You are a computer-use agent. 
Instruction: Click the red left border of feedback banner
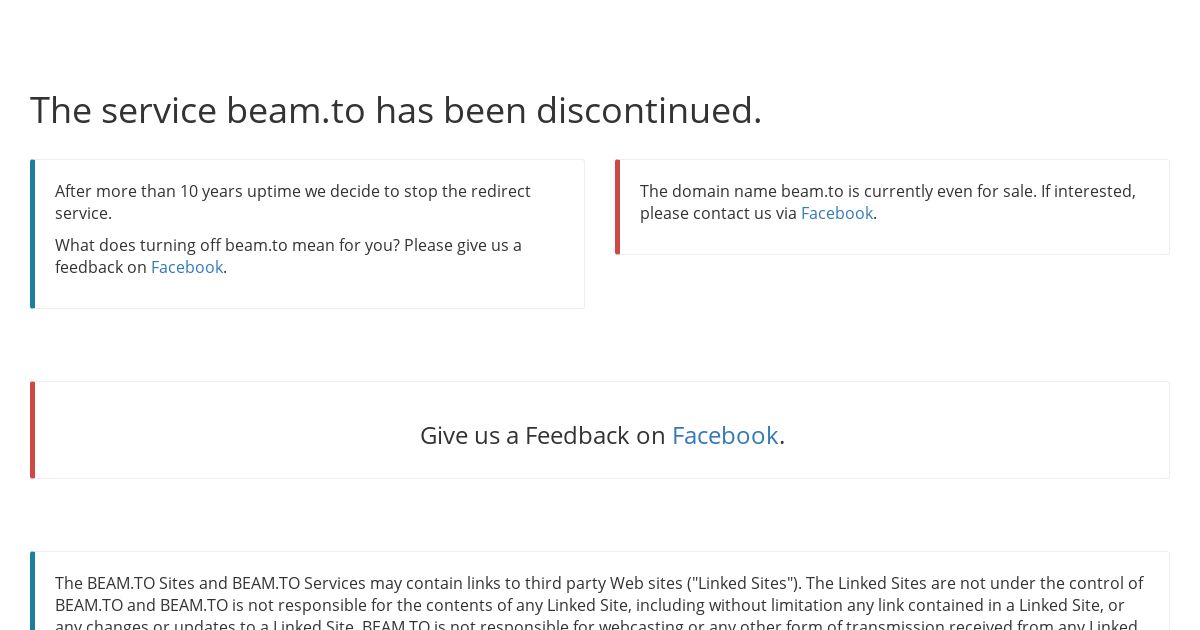(32, 430)
